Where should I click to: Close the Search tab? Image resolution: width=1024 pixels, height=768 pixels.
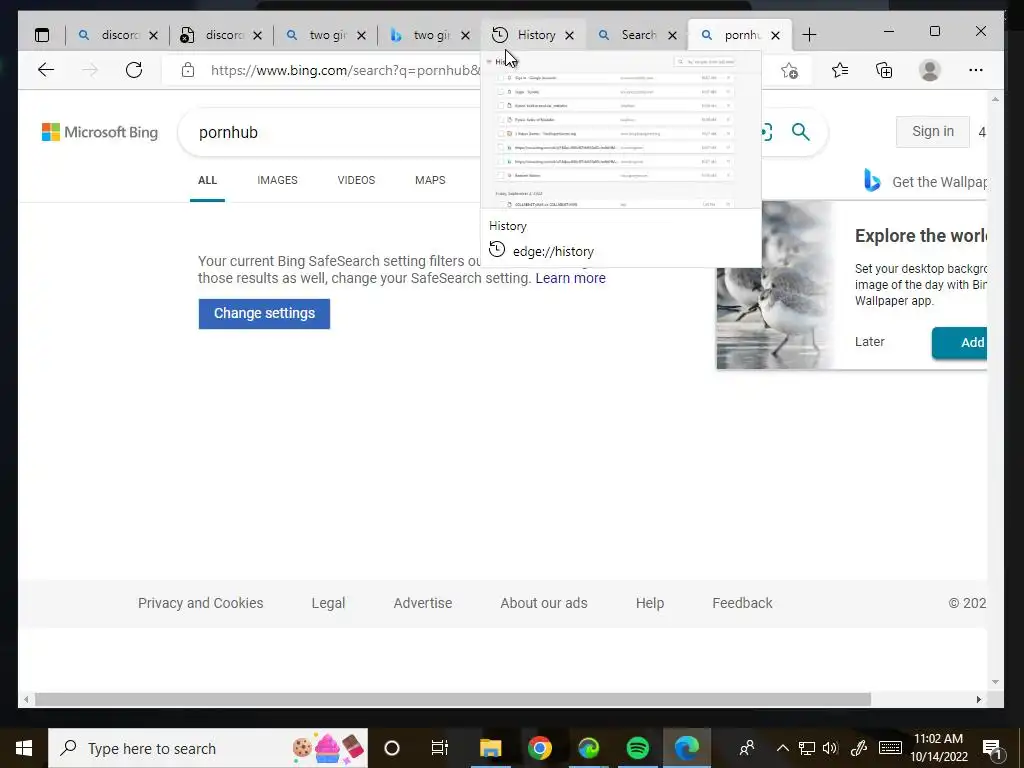point(673,35)
